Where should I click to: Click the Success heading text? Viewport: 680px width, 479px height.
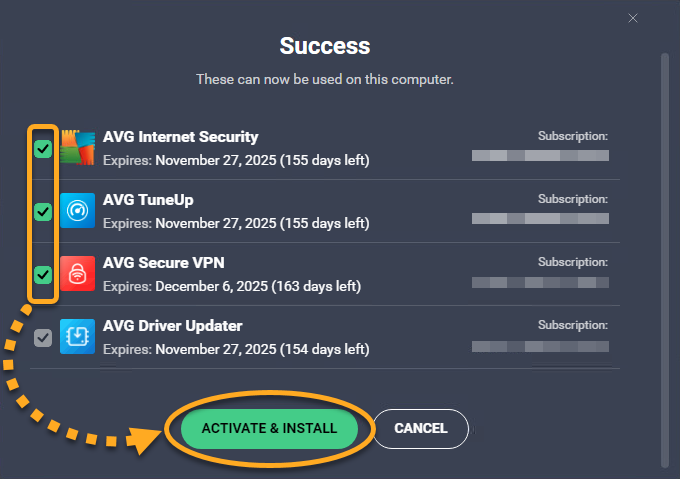point(325,46)
